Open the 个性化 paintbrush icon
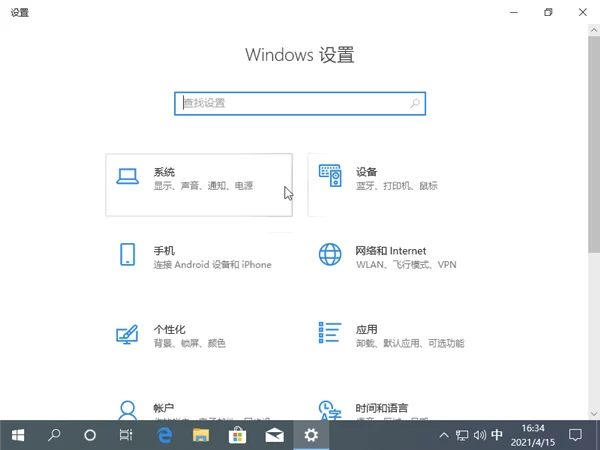 click(127, 334)
